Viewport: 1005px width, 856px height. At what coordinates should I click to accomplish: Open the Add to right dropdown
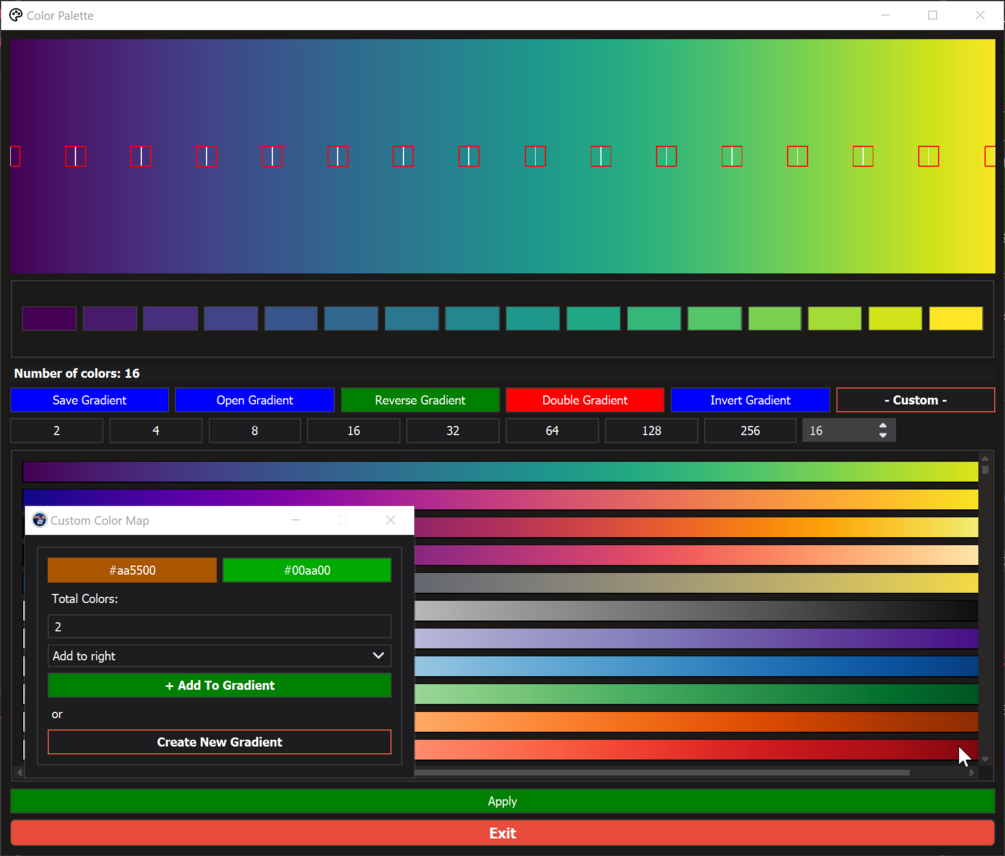pyautogui.click(x=219, y=656)
